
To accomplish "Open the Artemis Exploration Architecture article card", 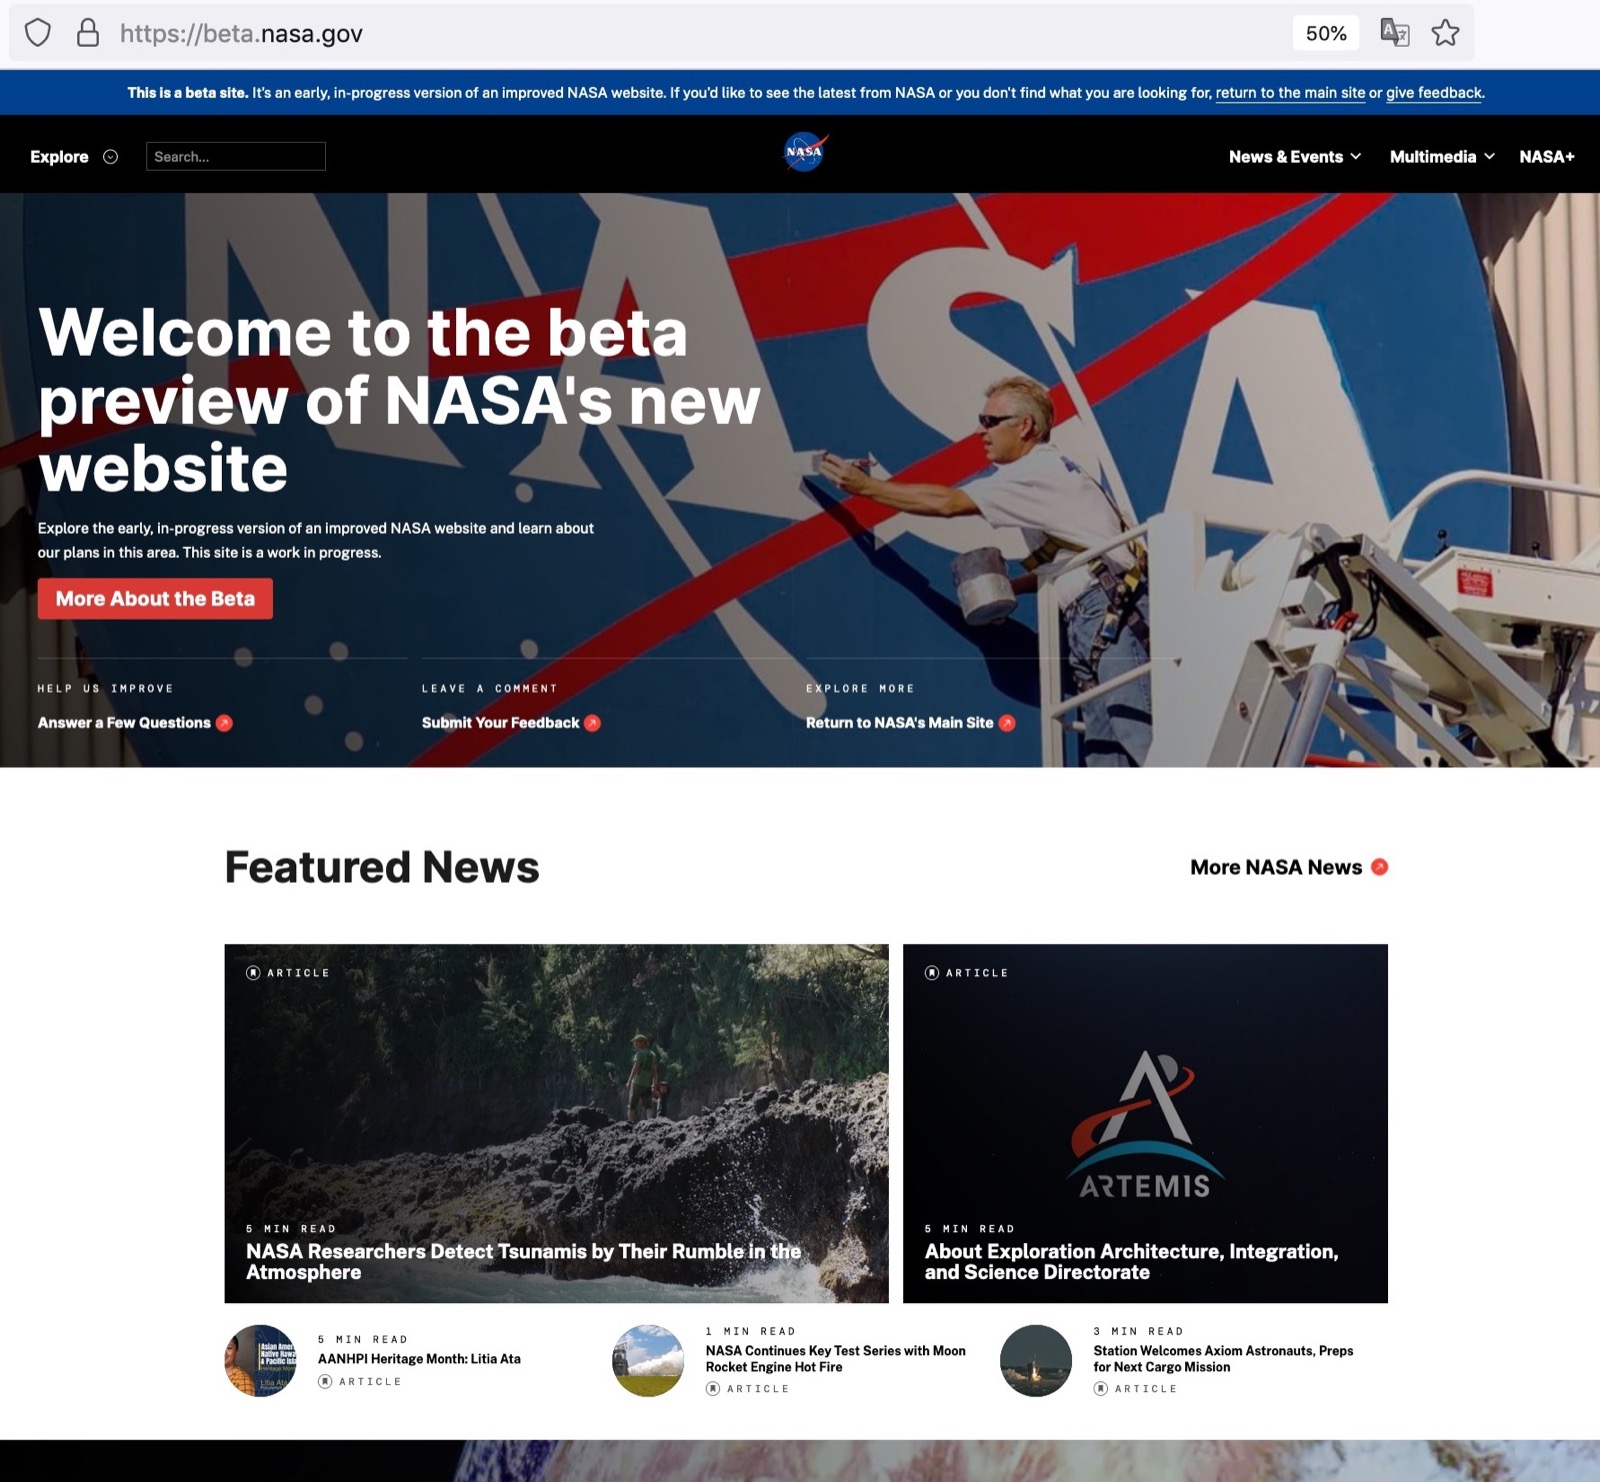I will [1145, 1123].
